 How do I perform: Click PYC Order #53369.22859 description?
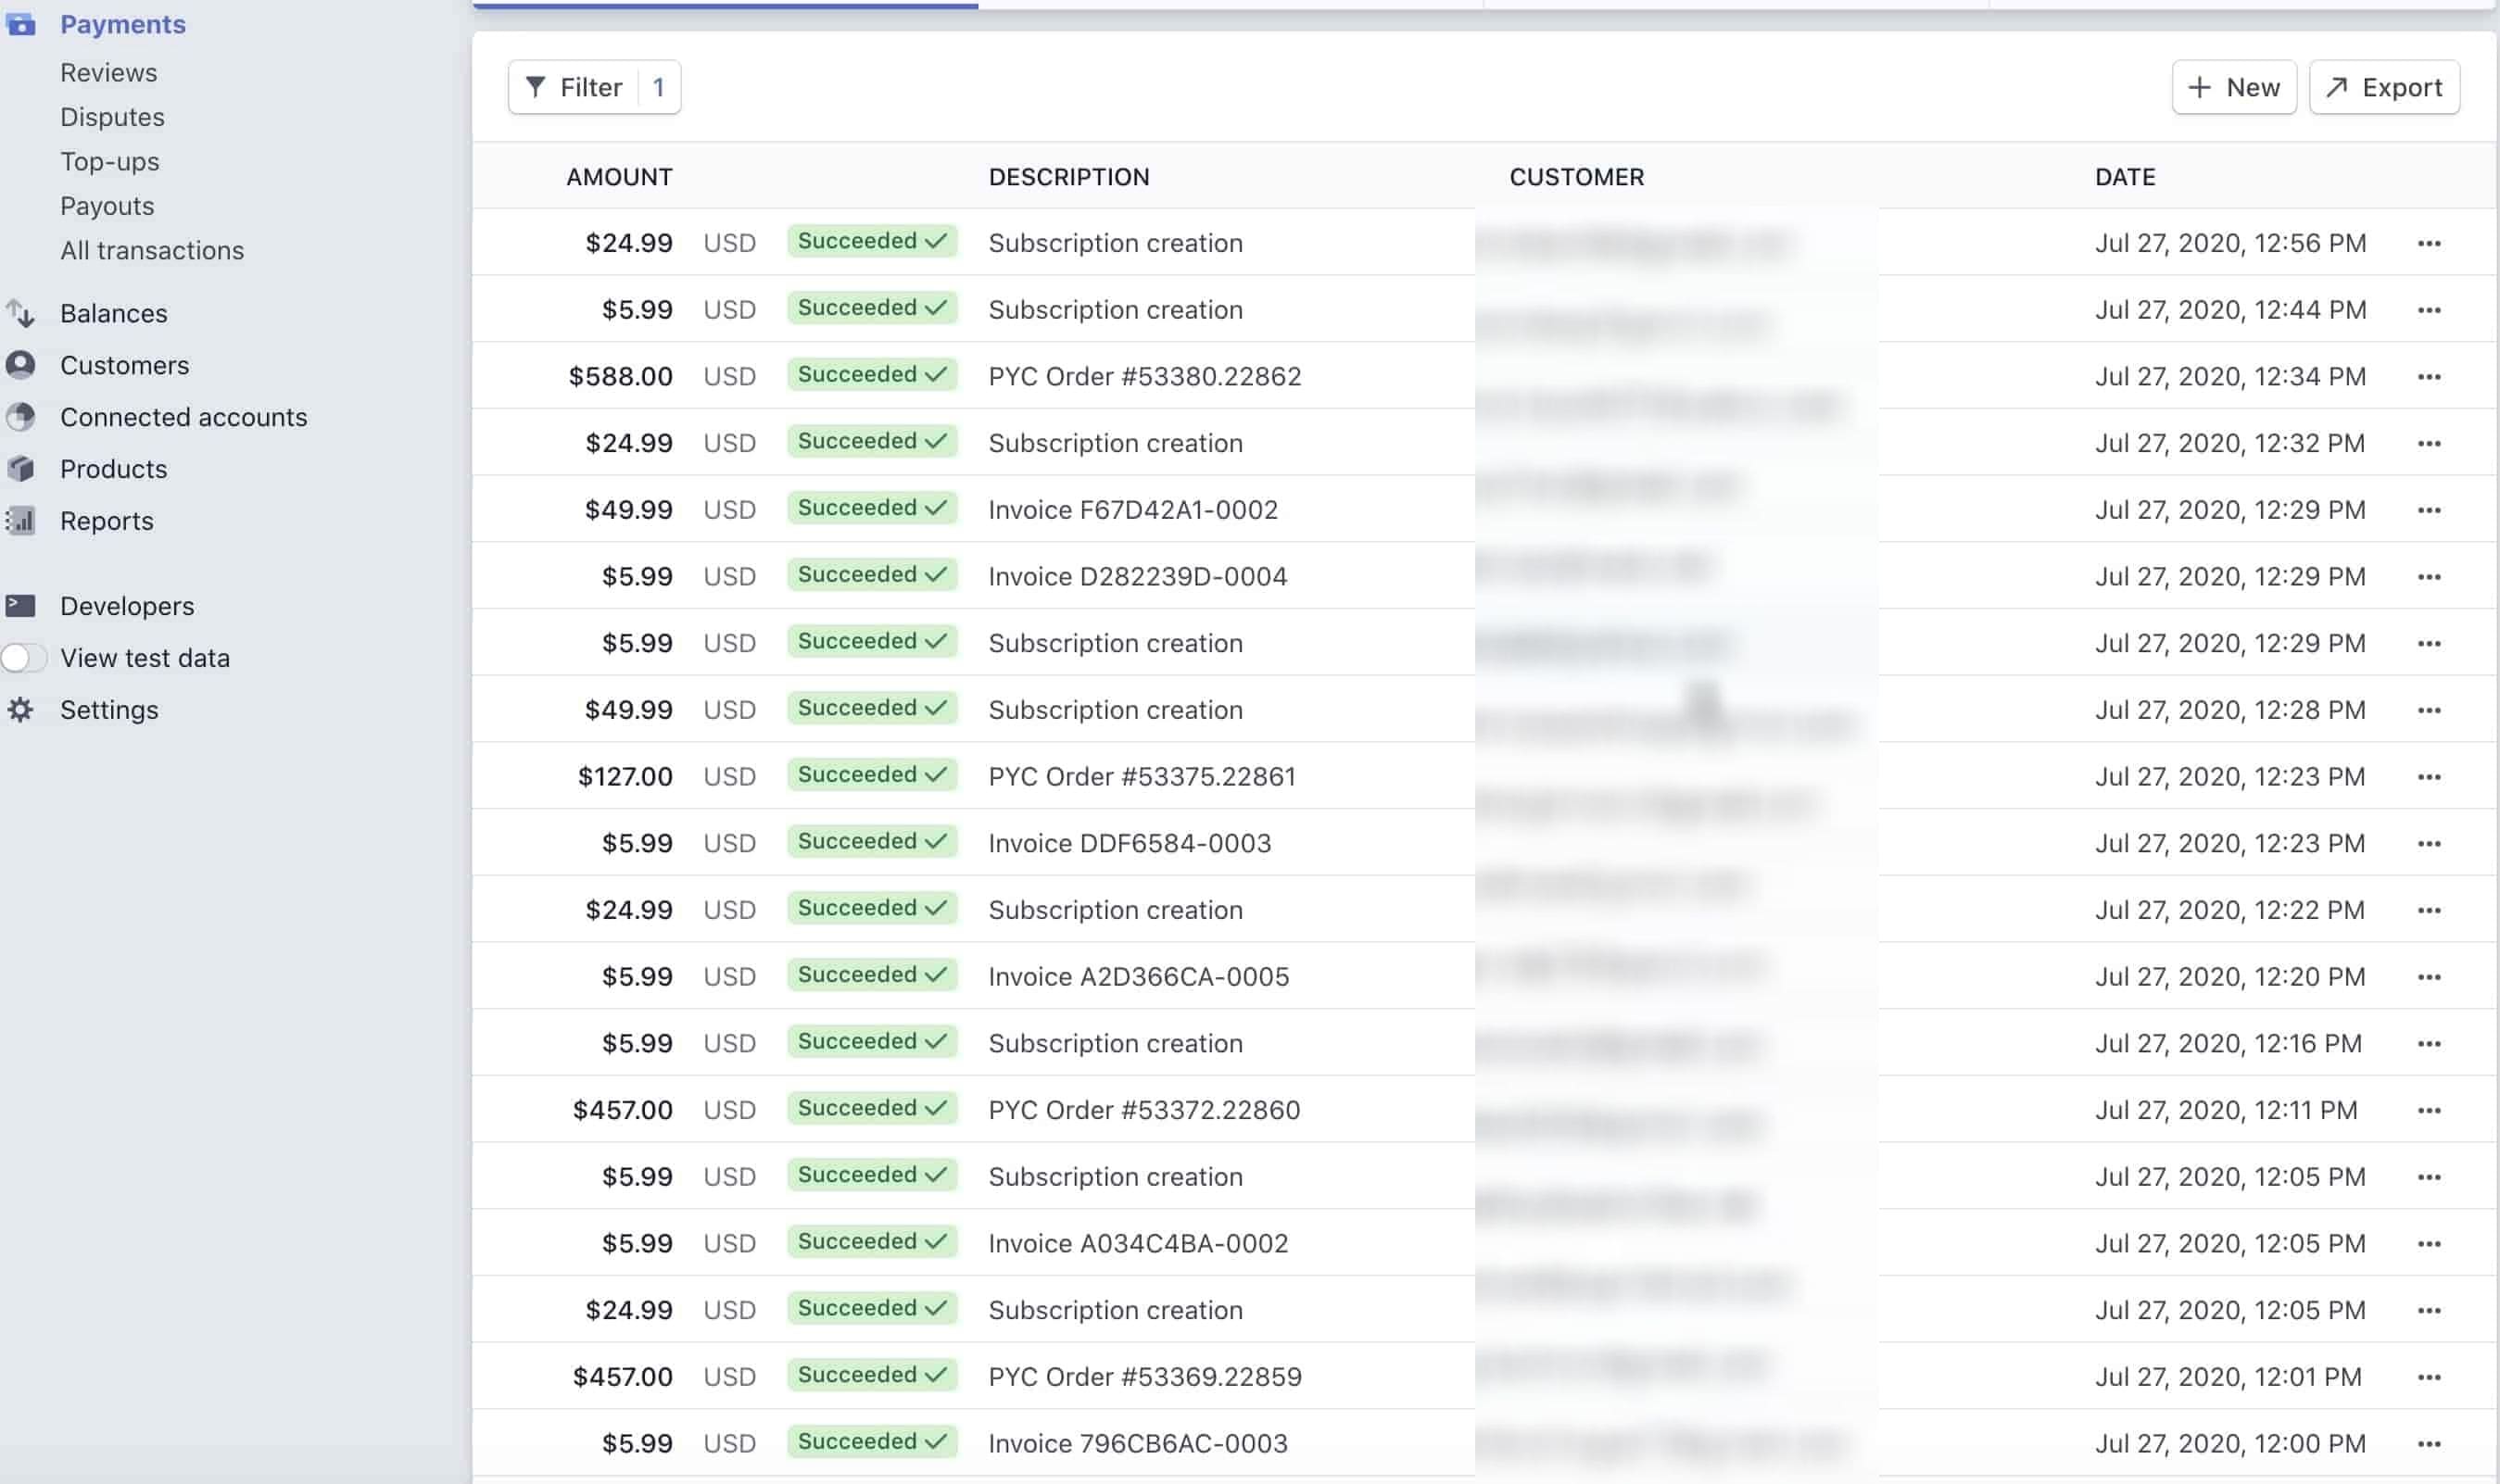tap(1145, 1377)
